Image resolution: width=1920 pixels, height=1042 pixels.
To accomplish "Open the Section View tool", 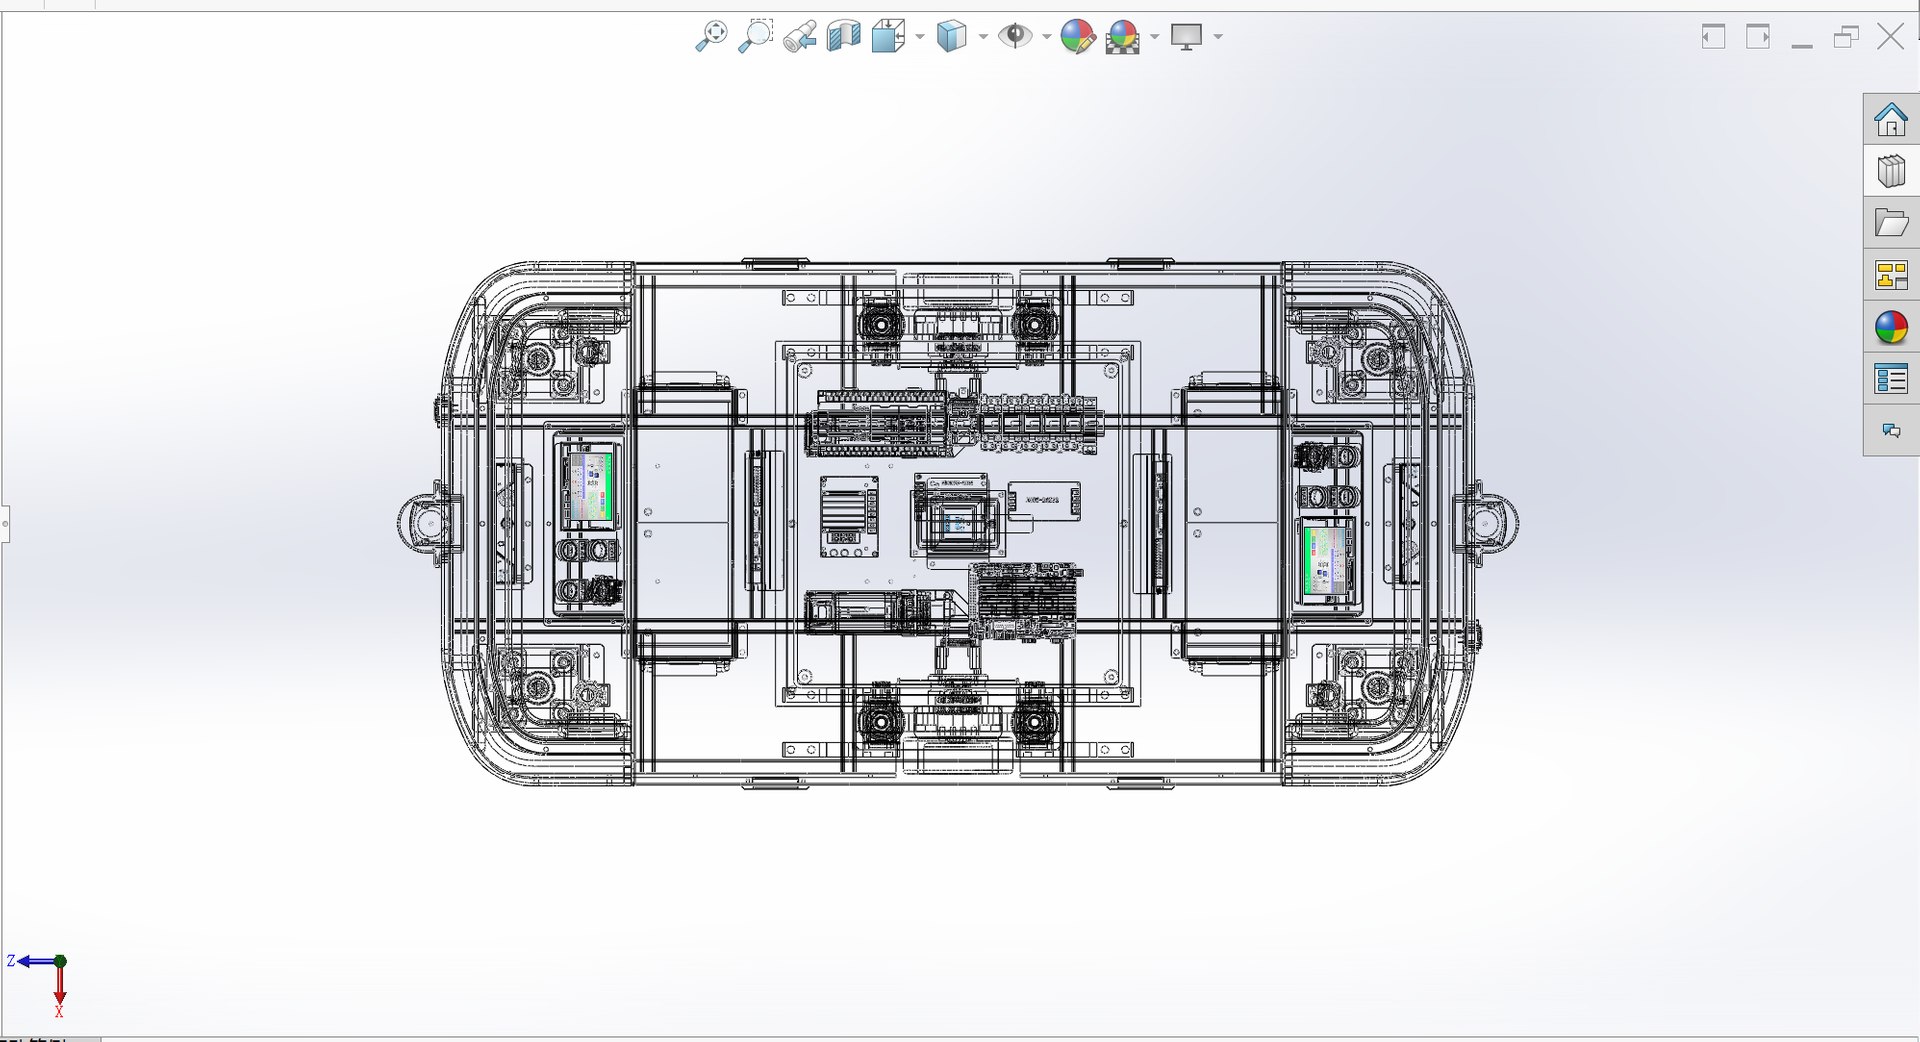I will [x=844, y=37].
